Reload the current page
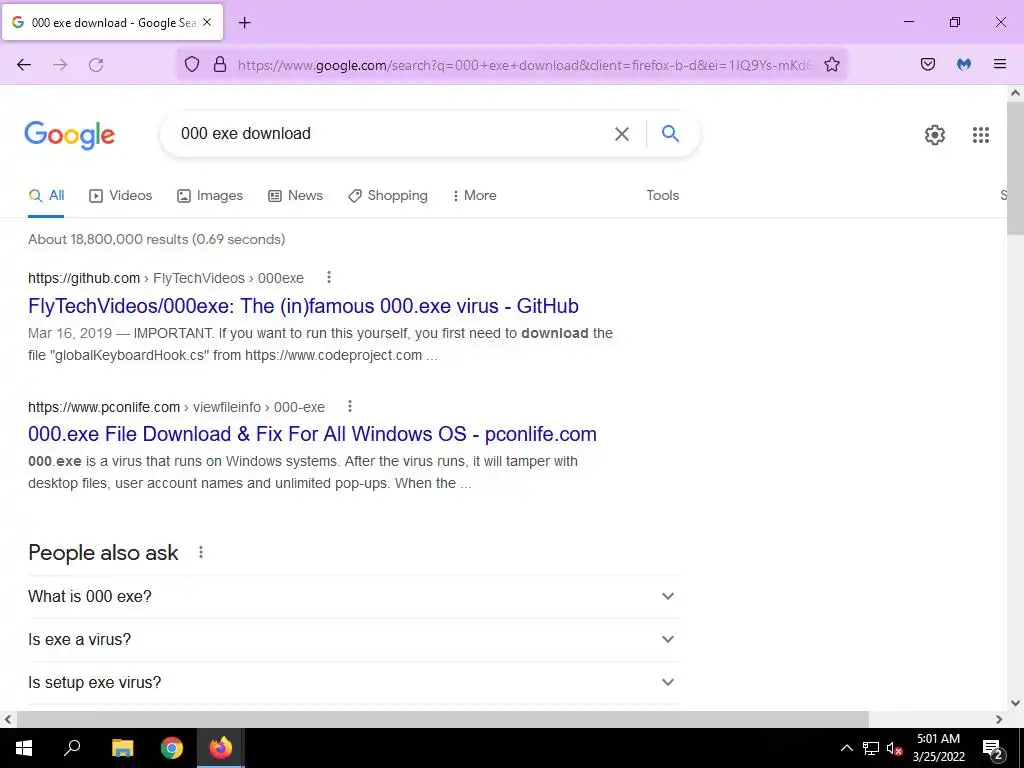The width and height of the screenshot is (1024, 768). tap(96, 65)
